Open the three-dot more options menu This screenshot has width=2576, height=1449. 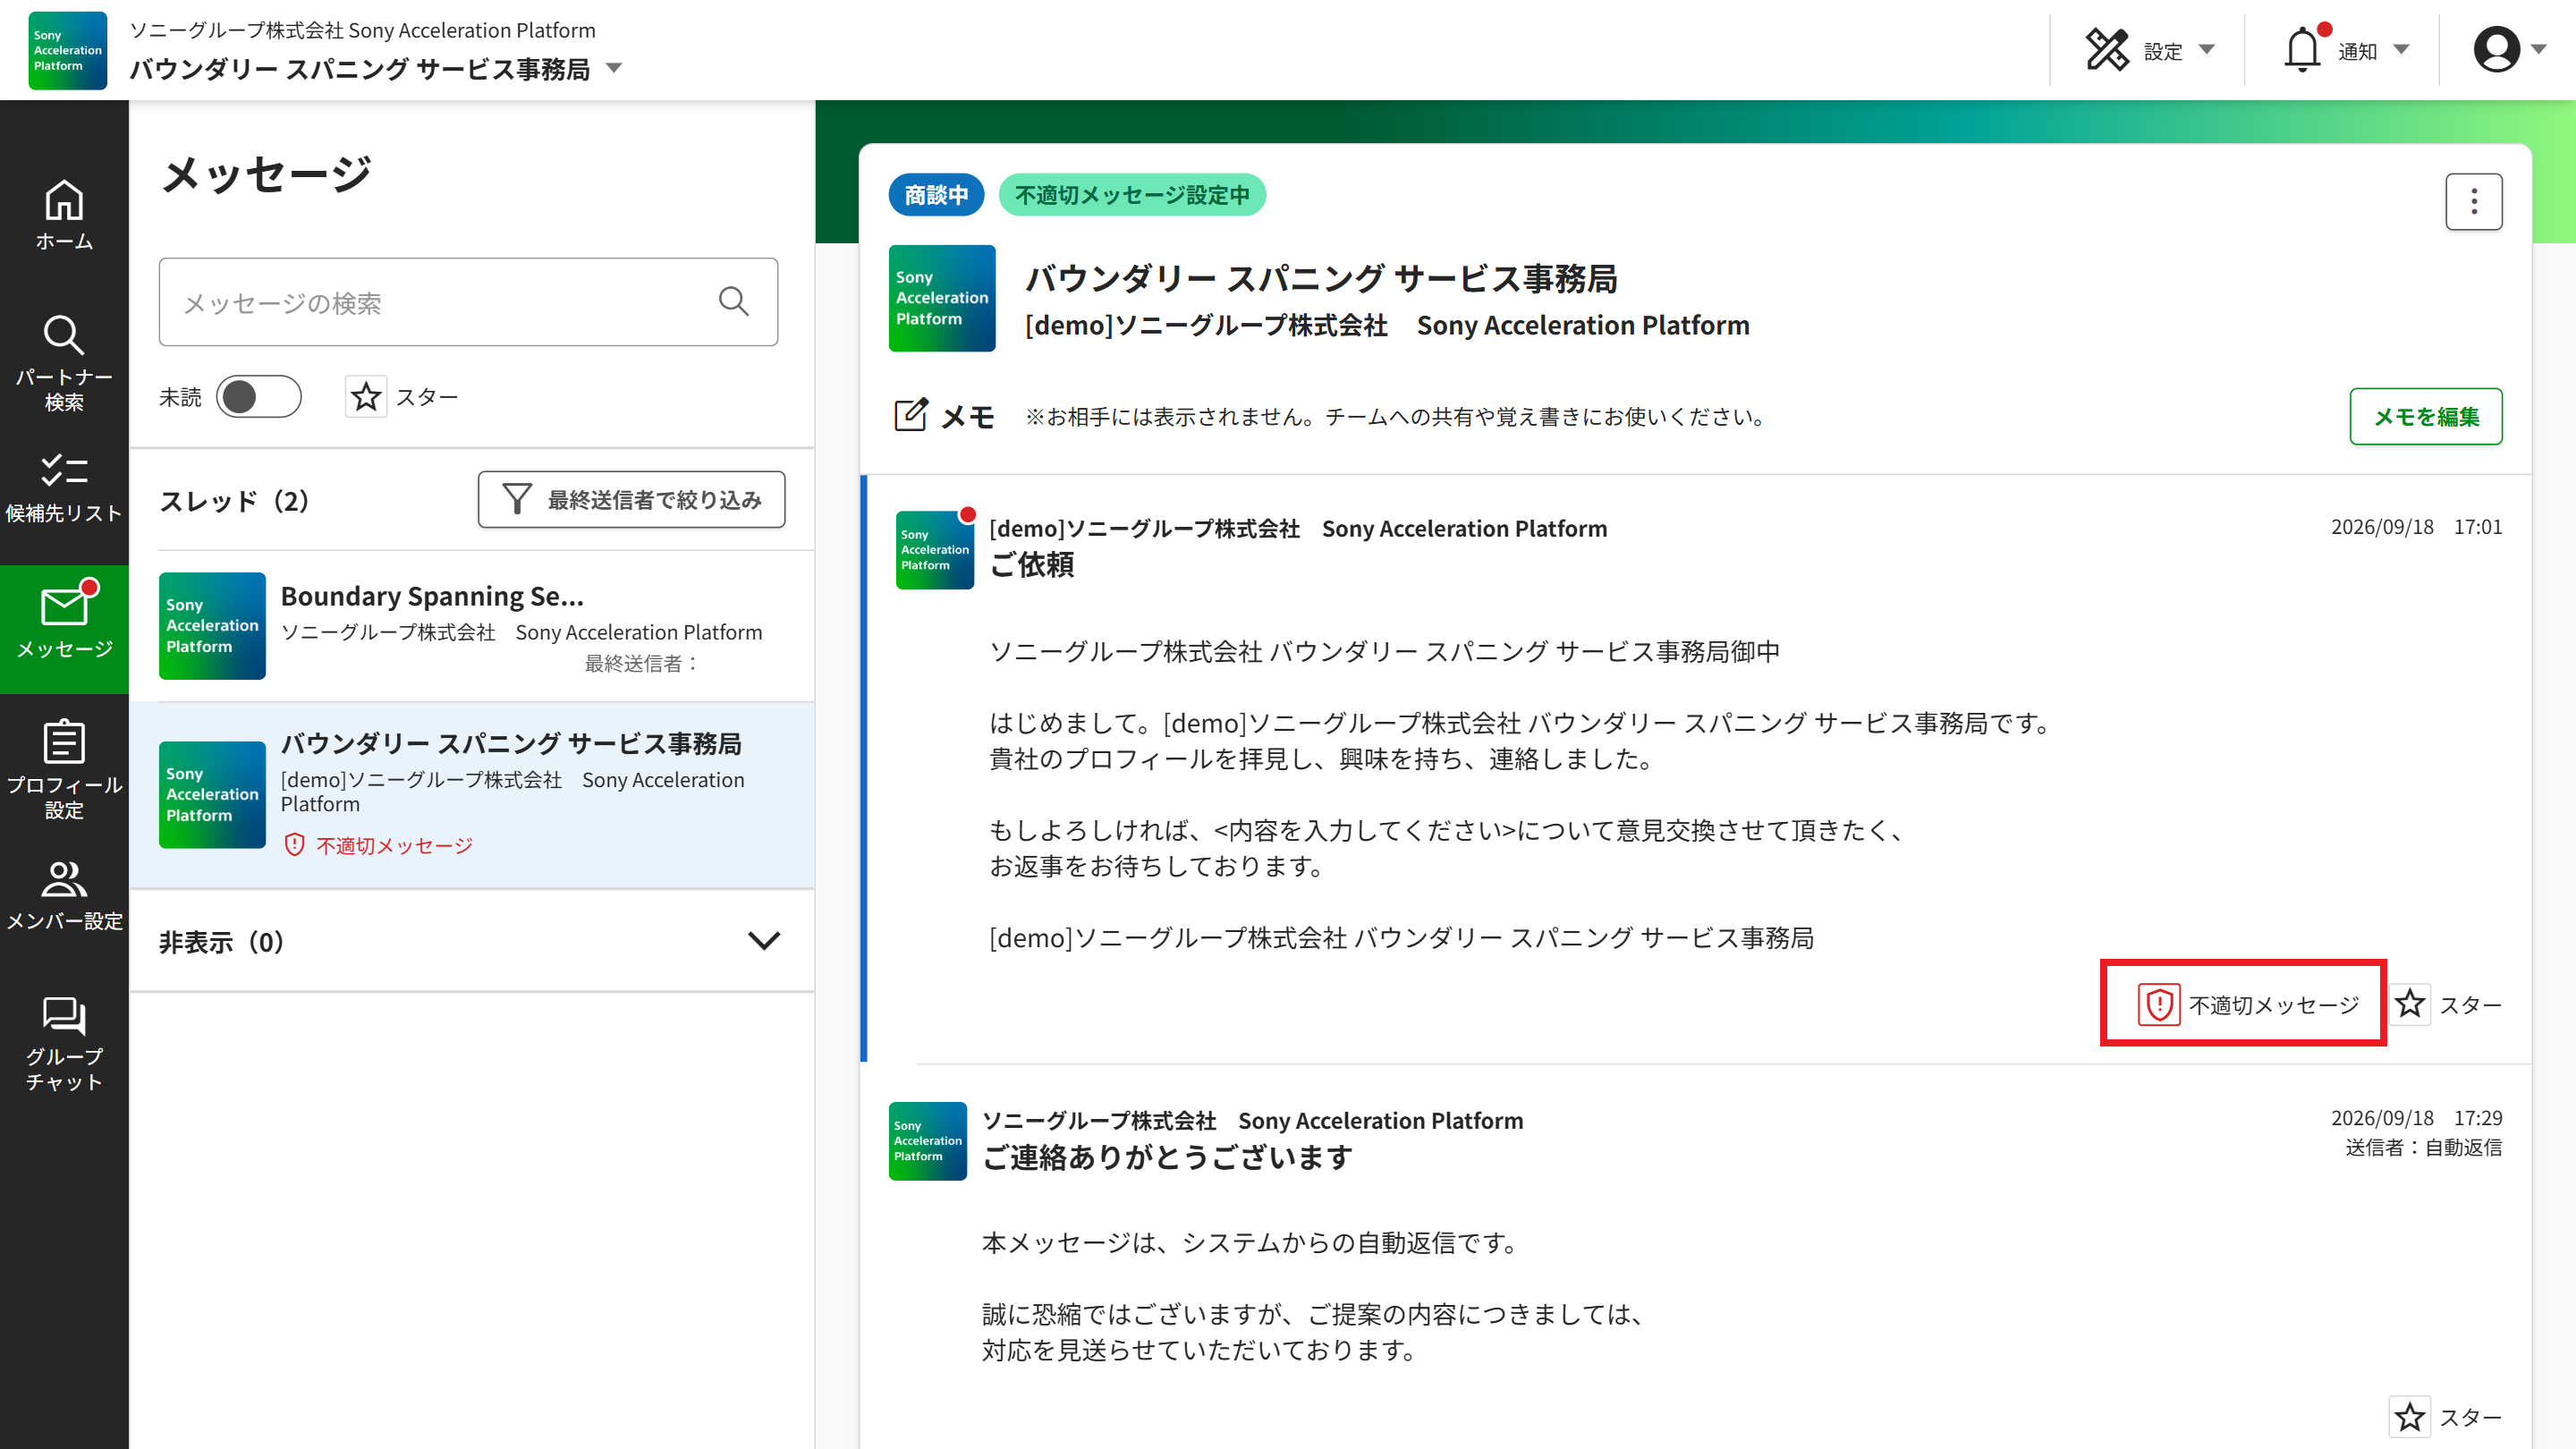(x=2474, y=202)
